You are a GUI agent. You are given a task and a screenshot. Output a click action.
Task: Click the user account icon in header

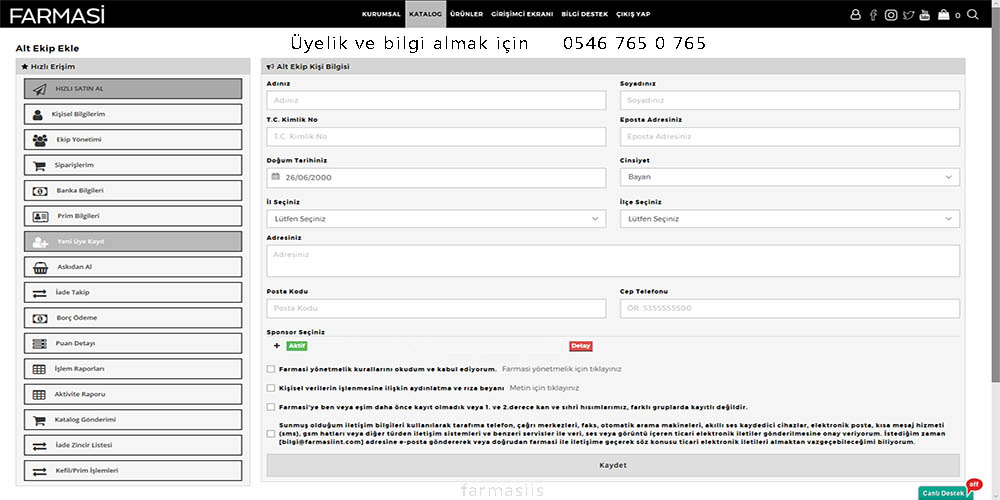tap(855, 15)
